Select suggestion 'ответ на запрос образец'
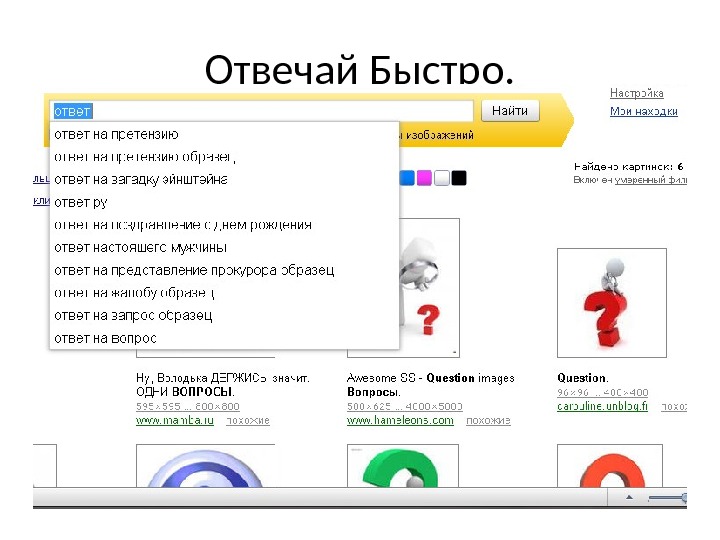720x540 pixels. click(224, 315)
